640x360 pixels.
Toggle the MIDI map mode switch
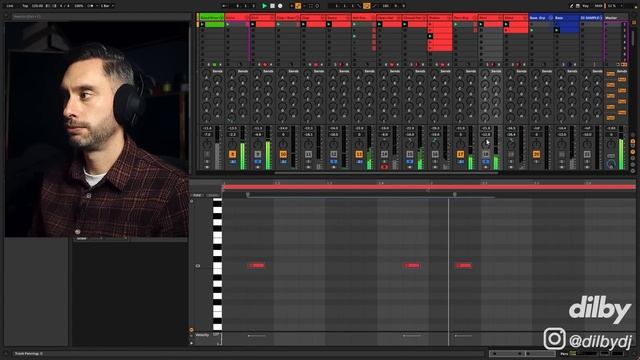pyautogui.click(x=598, y=6)
